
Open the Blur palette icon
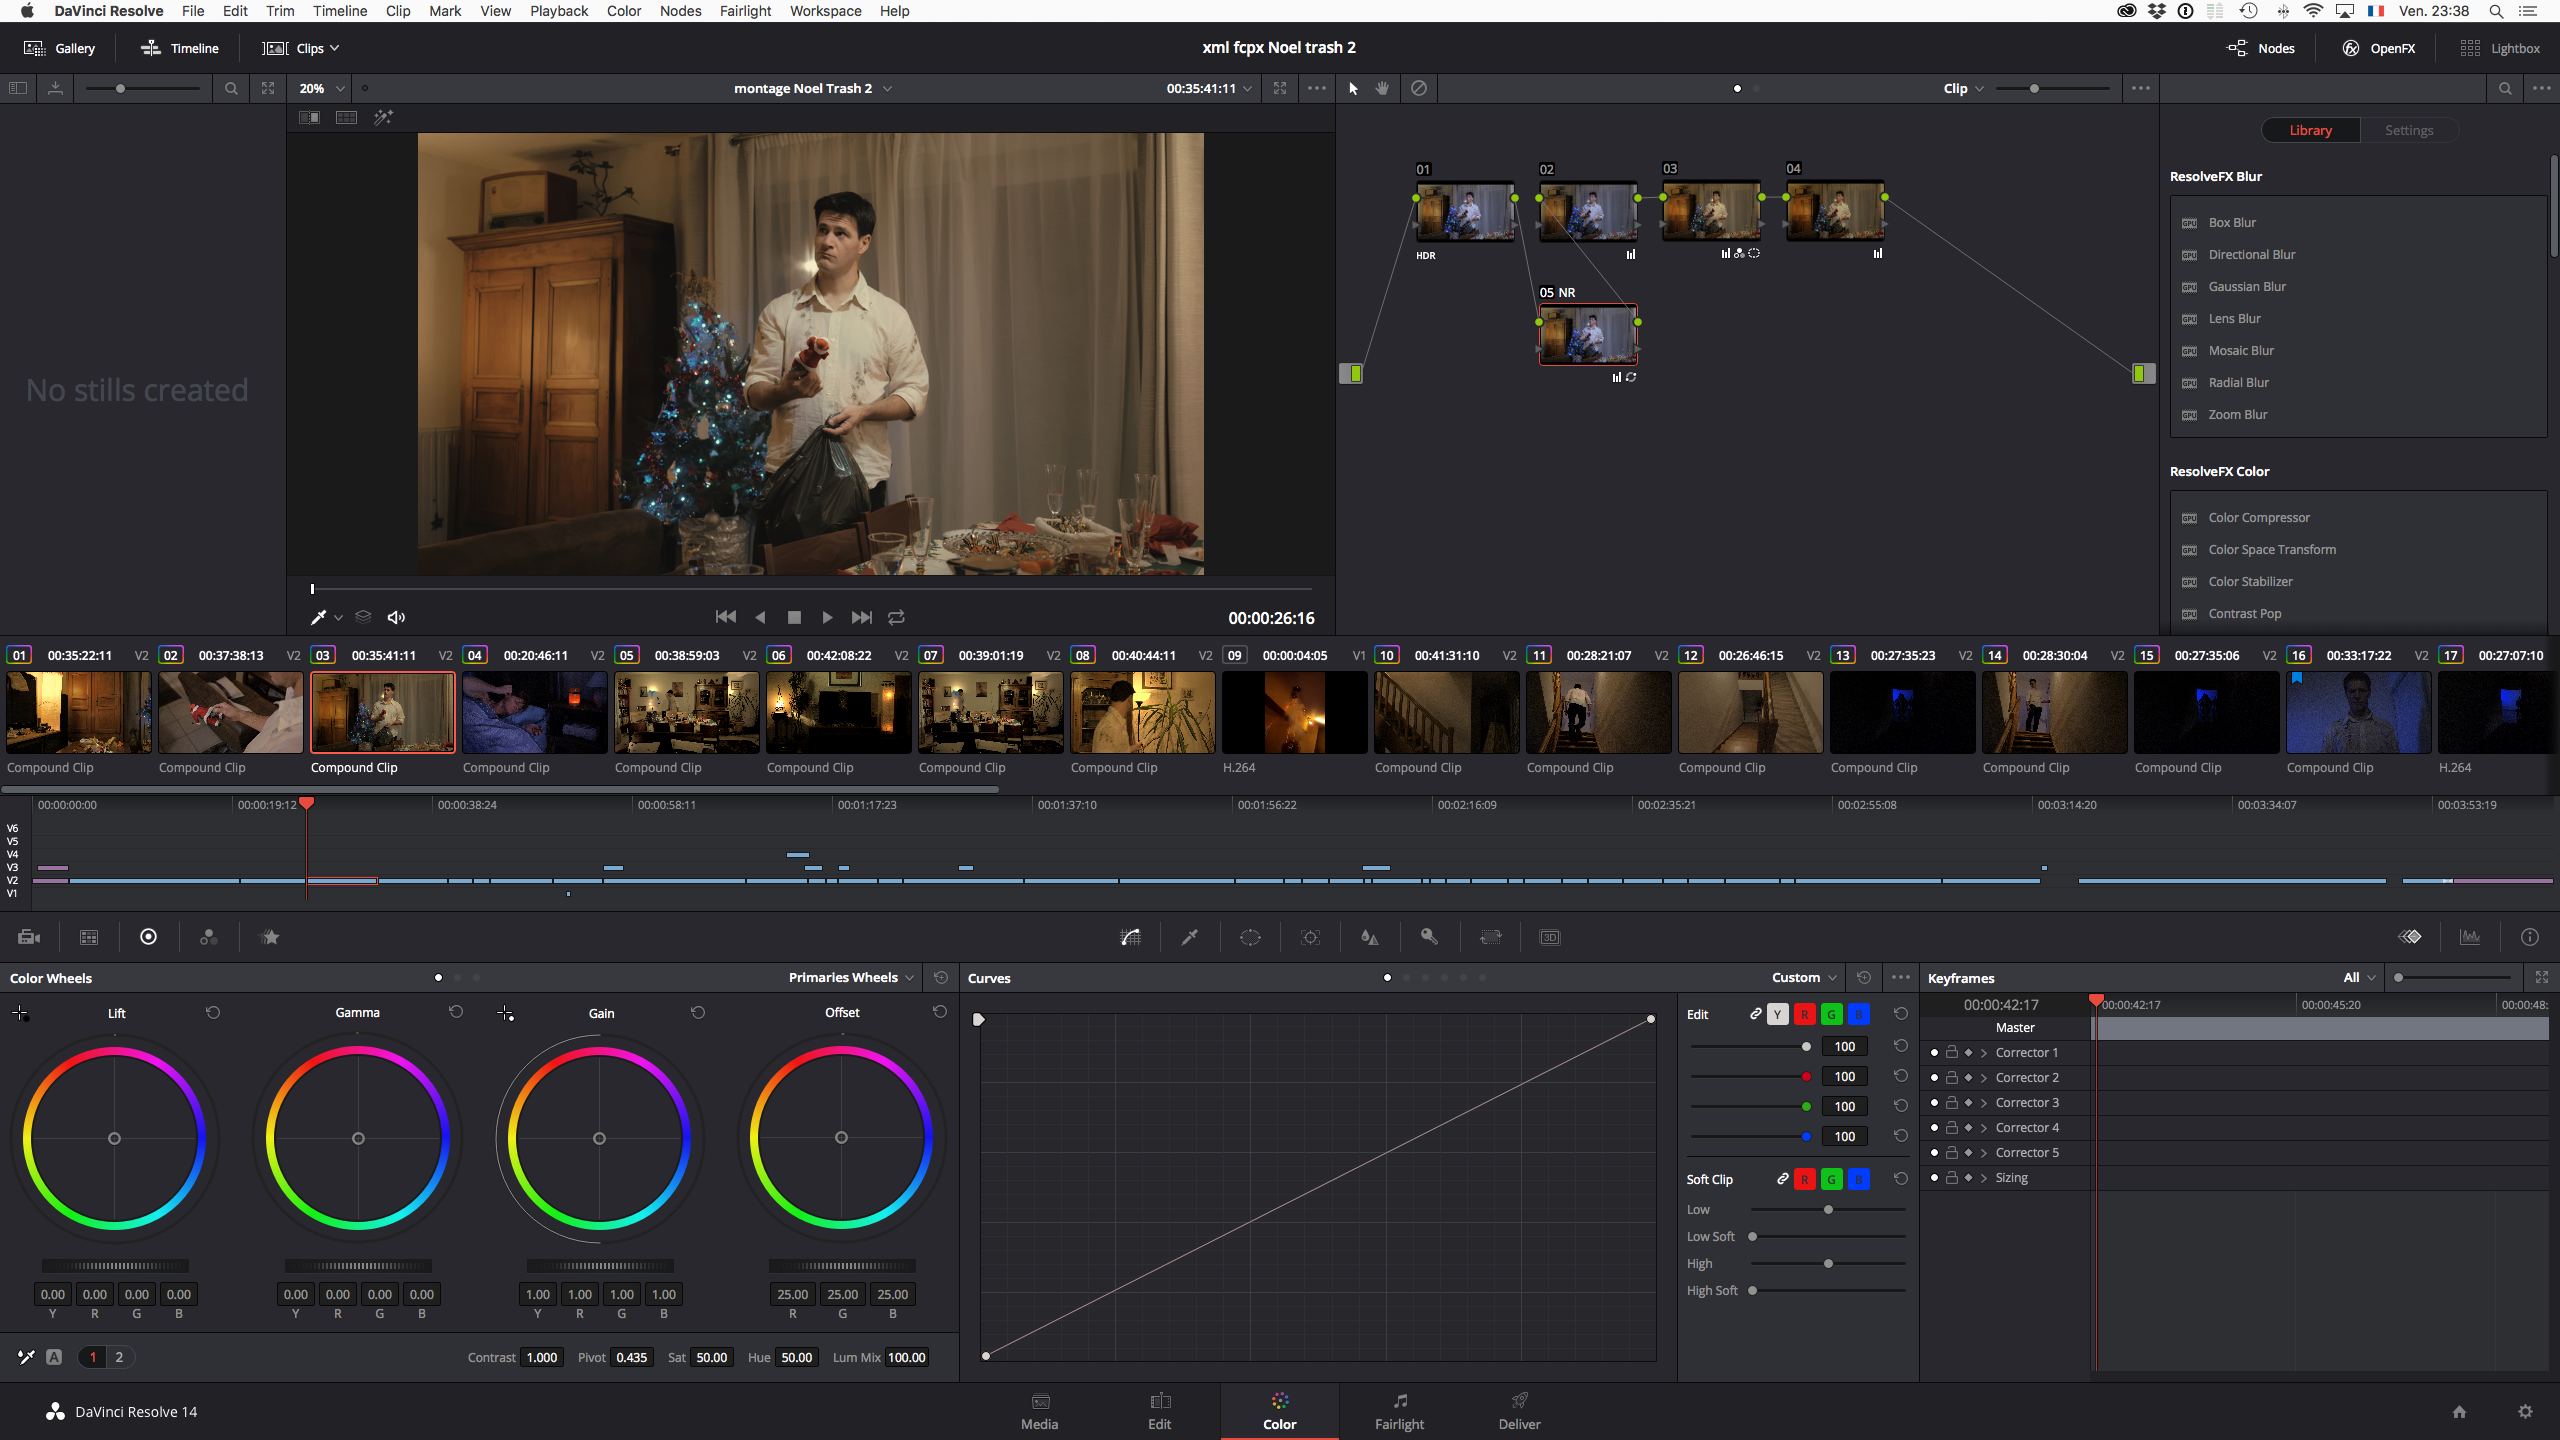(x=1370, y=937)
